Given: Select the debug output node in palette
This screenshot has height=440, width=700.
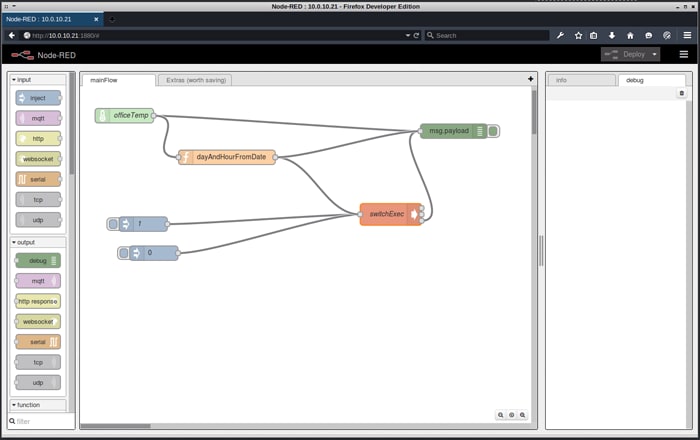Looking at the screenshot, I should (x=38, y=261).
